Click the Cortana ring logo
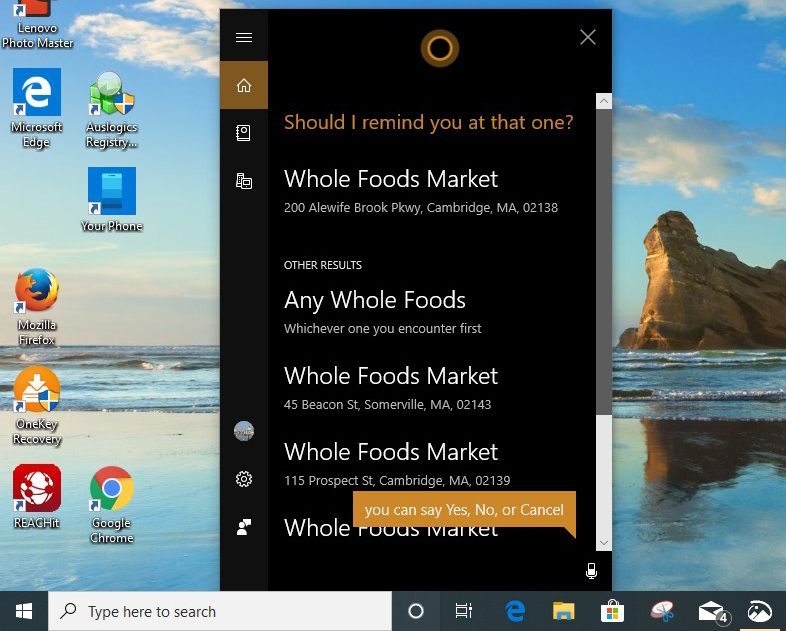This screenshot has width=786, height=631. [x=440, y=48]
